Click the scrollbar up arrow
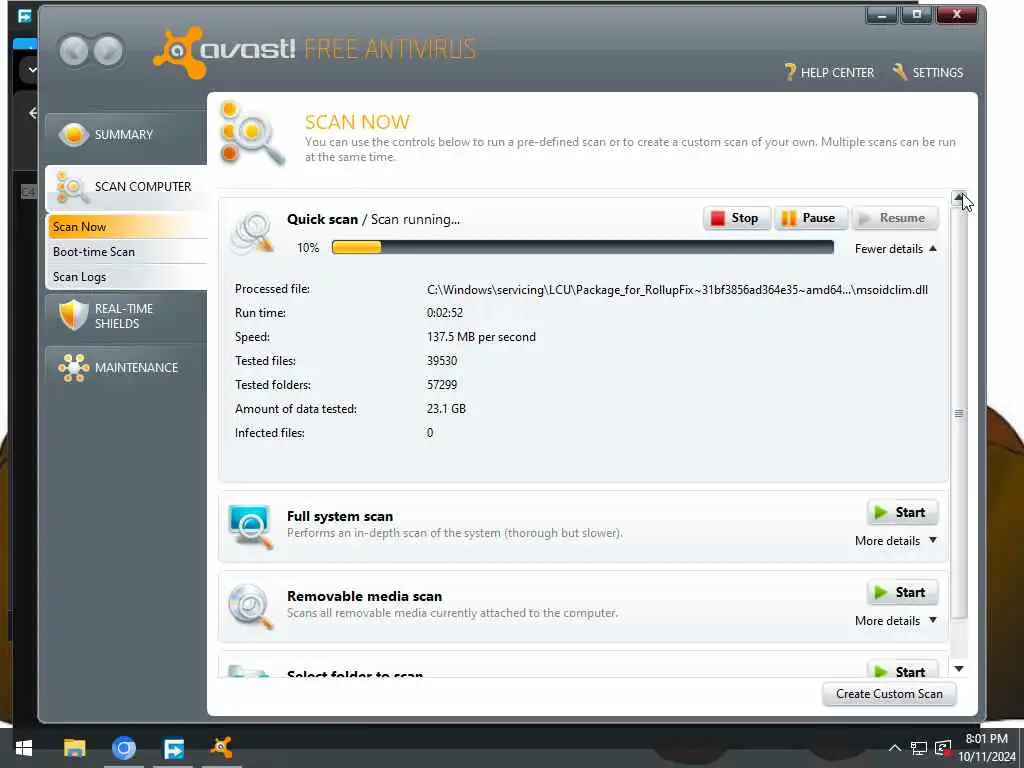 958,197
